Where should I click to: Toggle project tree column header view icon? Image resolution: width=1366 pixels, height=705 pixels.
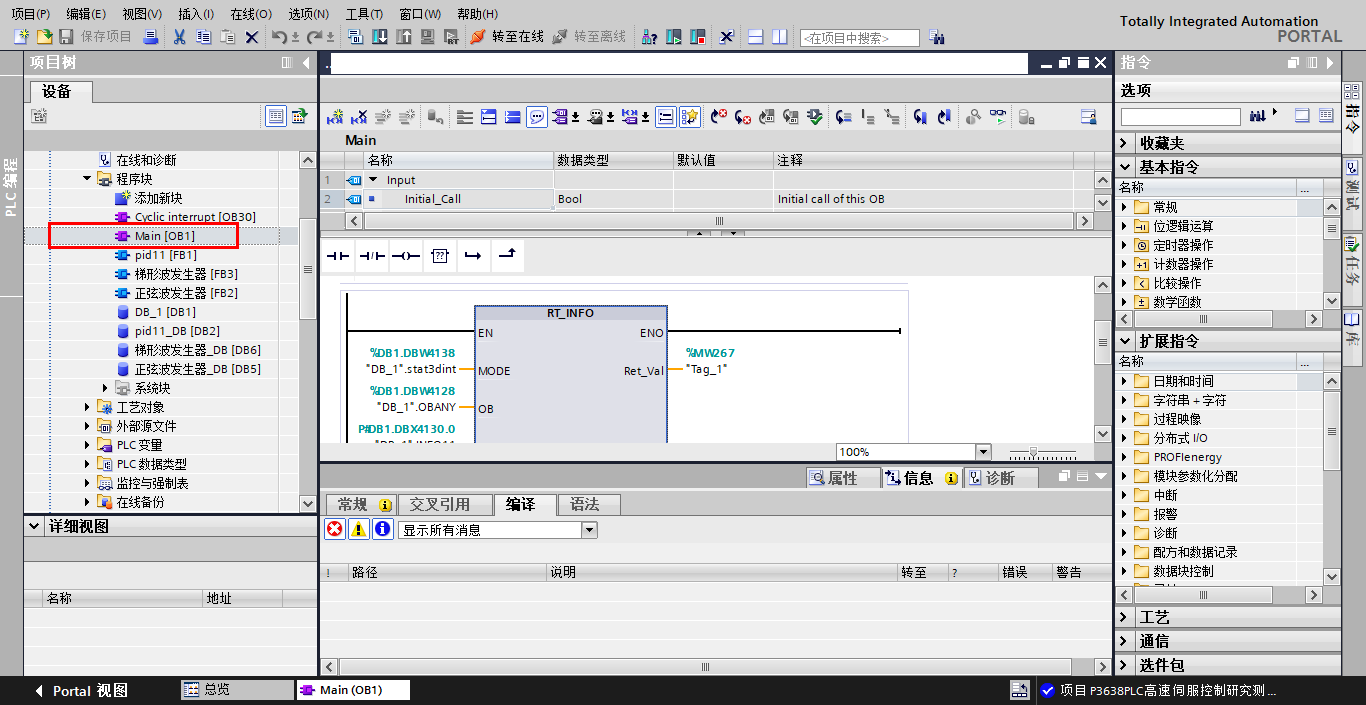pyautogui.click(x=276, y=117)
